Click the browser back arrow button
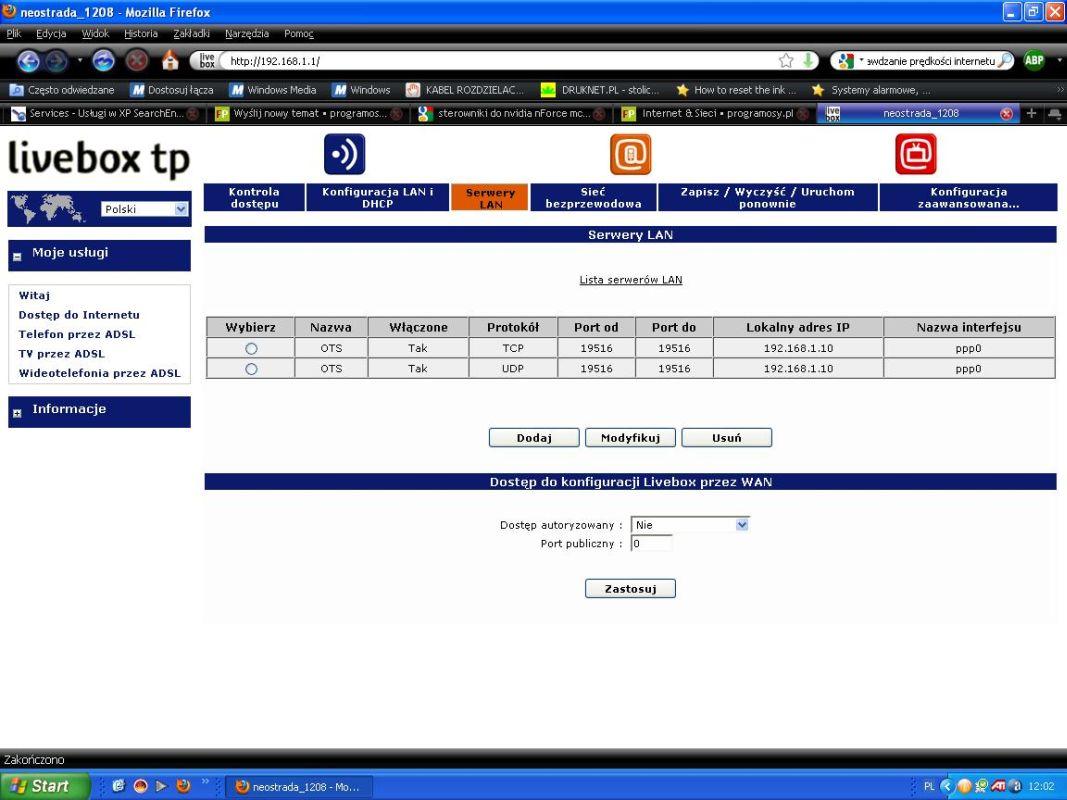The width and height of the screenshot is (1067, 800). (28, 61)
